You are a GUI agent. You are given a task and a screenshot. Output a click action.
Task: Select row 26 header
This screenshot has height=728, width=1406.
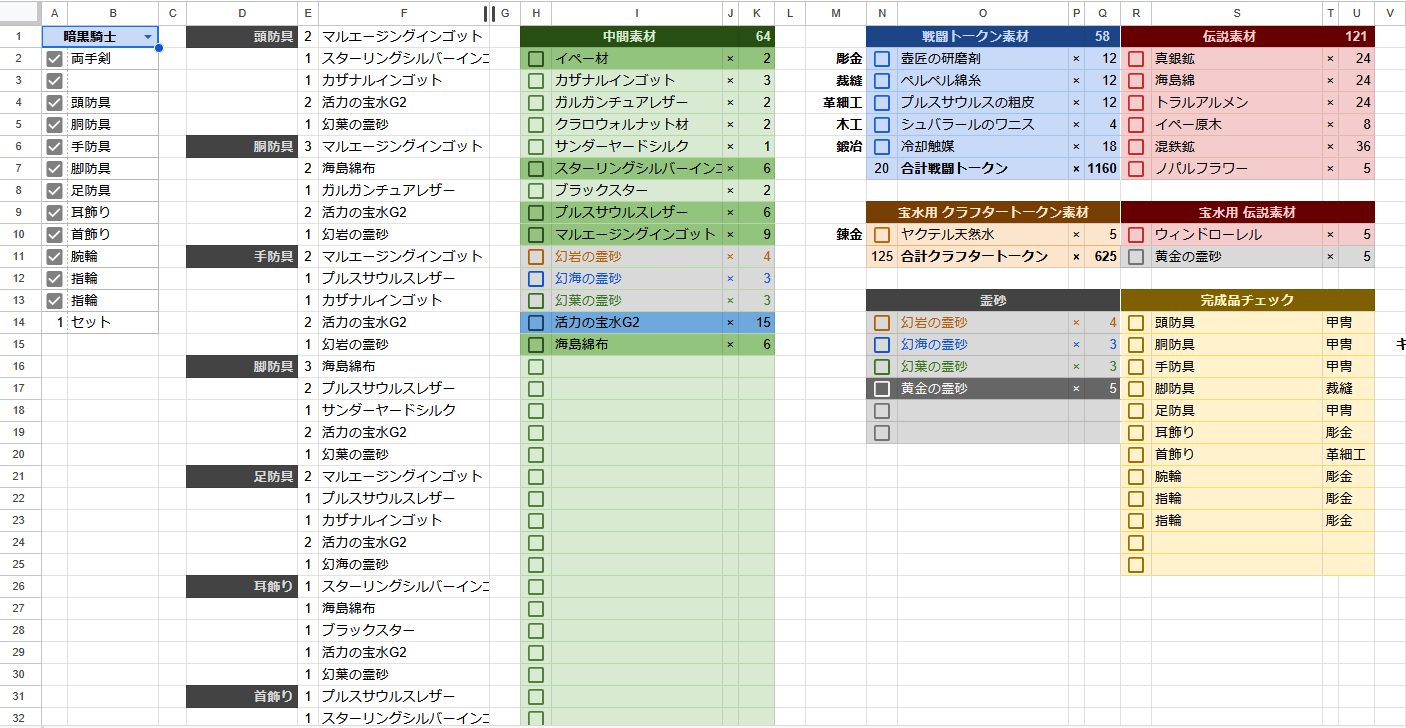(20, 587)
